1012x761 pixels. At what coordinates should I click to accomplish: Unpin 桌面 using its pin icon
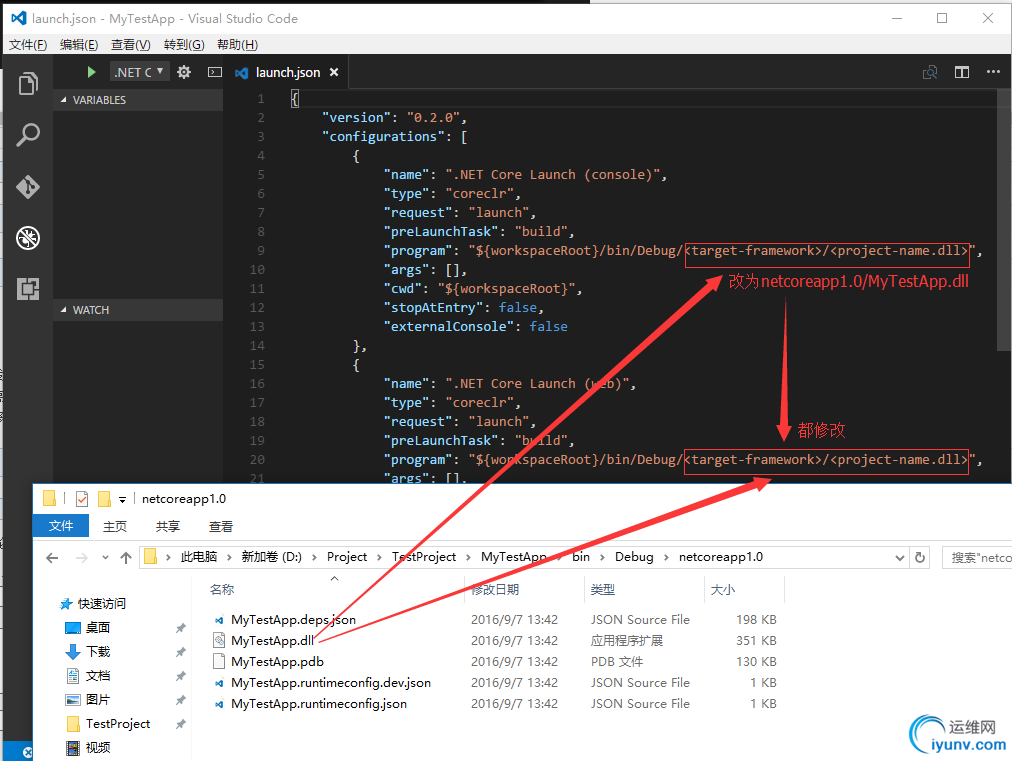pyautogui.click(x=181, y=628)
